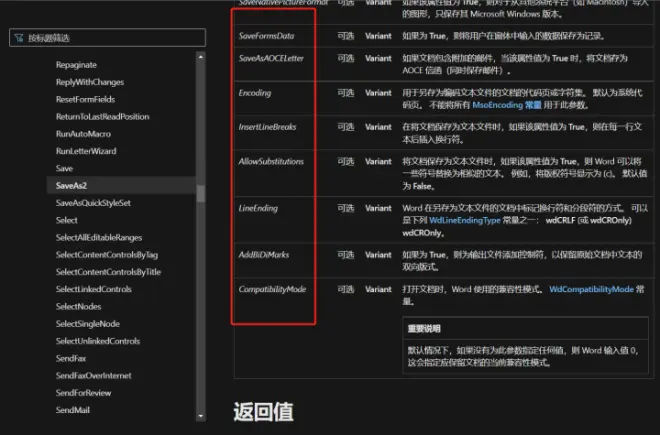Open SendFaxOverInternet entry
The height and width of the screenshot is (435, 660).
coord(93,376)
